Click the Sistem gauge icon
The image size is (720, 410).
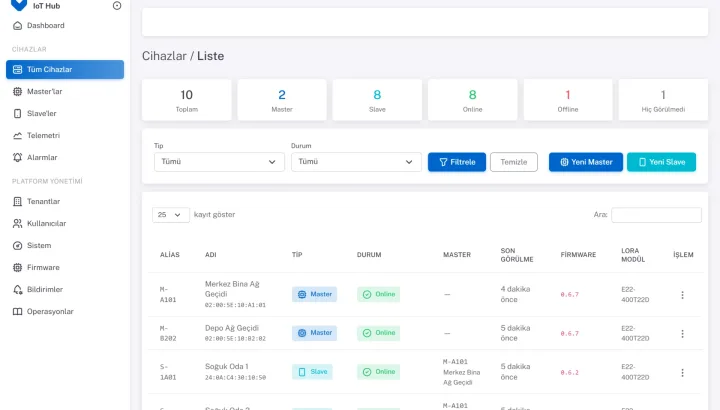coord(17,246)
